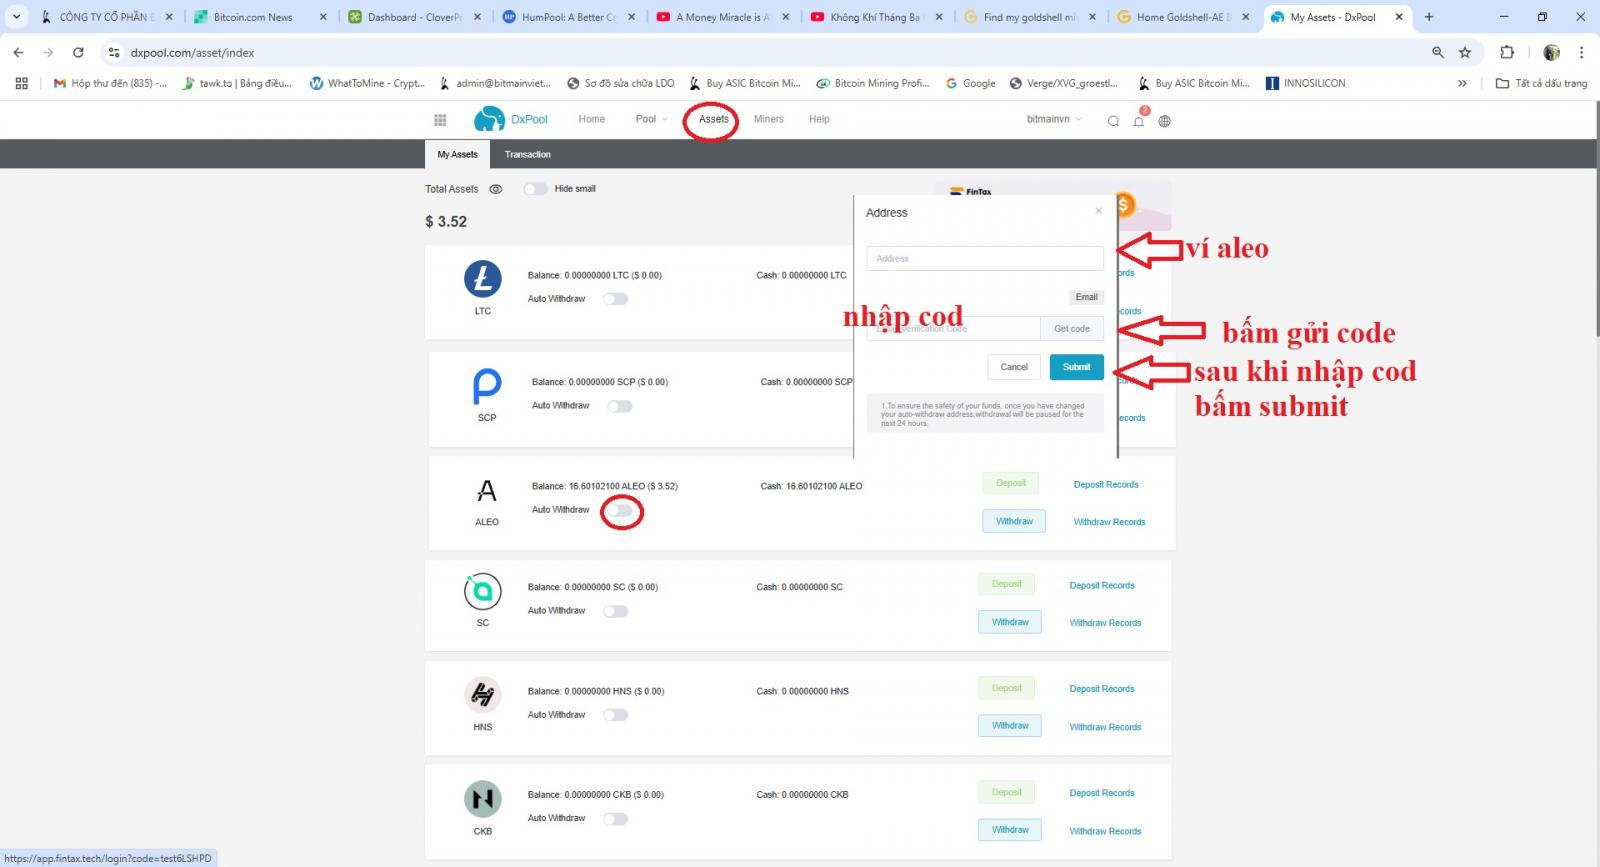Screen dimensions: 1600x867
Task: Click the SC coin icon
Action: (x=483, y=592)
